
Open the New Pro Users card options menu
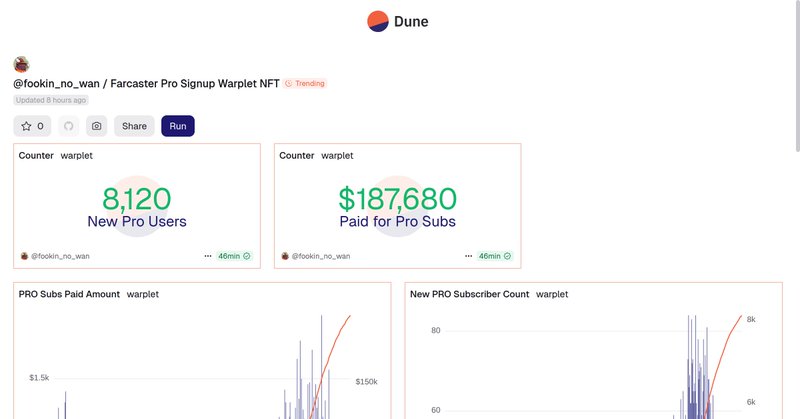click(x=208, y=256)
